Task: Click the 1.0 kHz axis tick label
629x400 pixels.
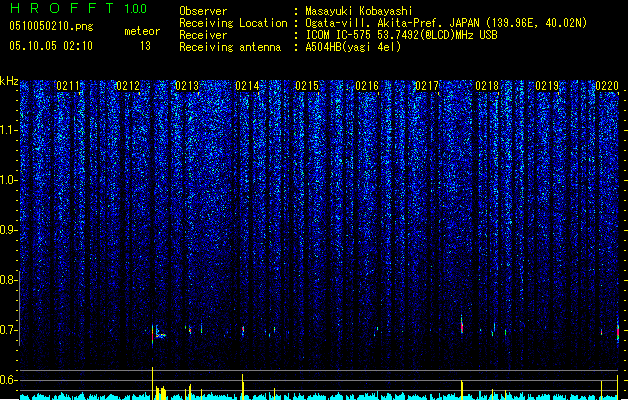Action: tap(8, 180)
